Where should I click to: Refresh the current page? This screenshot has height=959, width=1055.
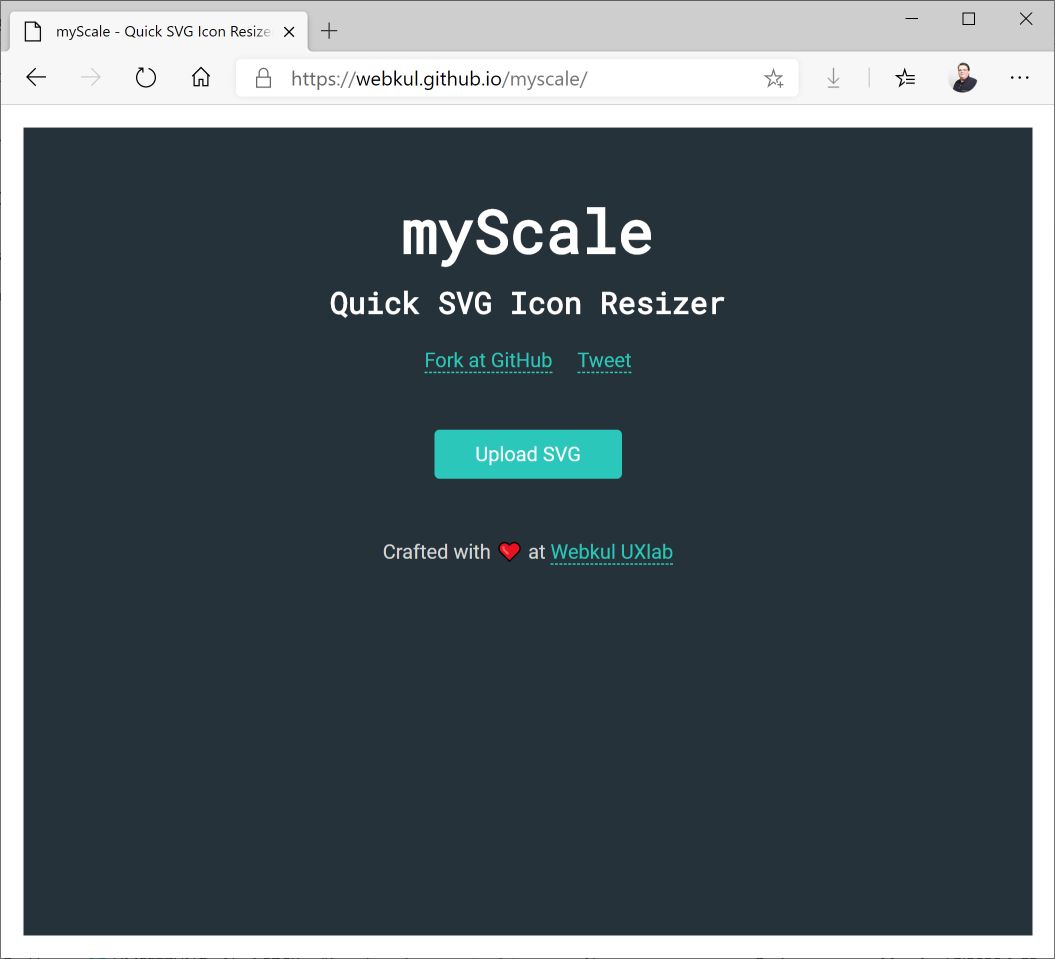(x=146, y=78)
